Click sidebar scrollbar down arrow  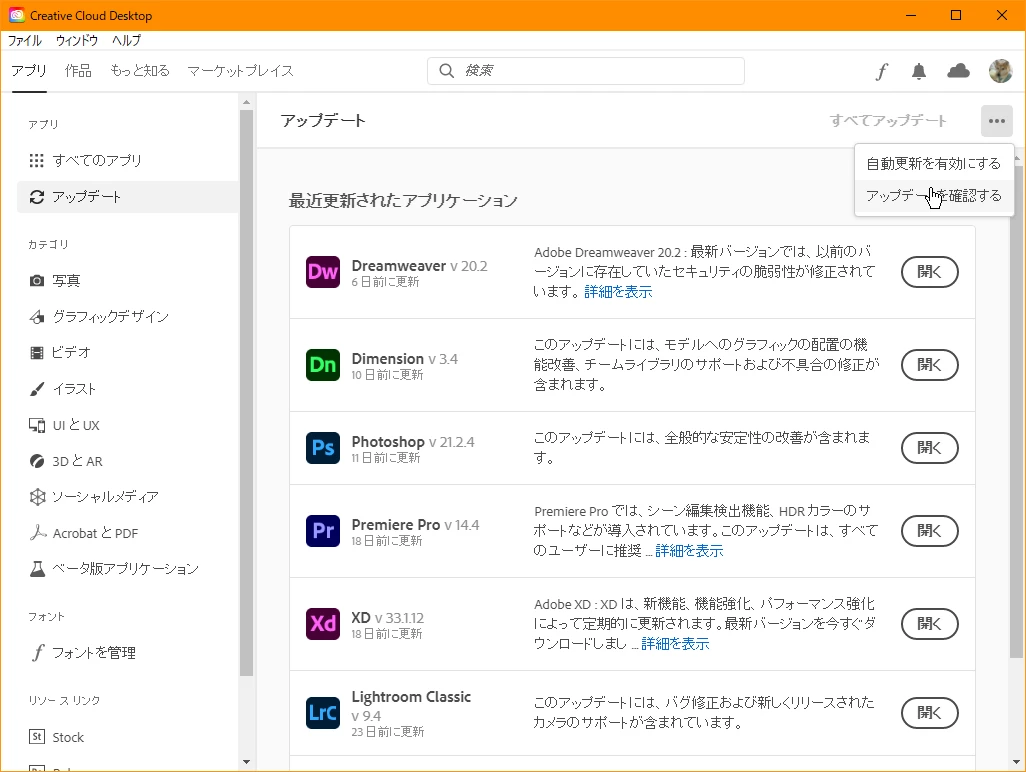pos(246,762)
